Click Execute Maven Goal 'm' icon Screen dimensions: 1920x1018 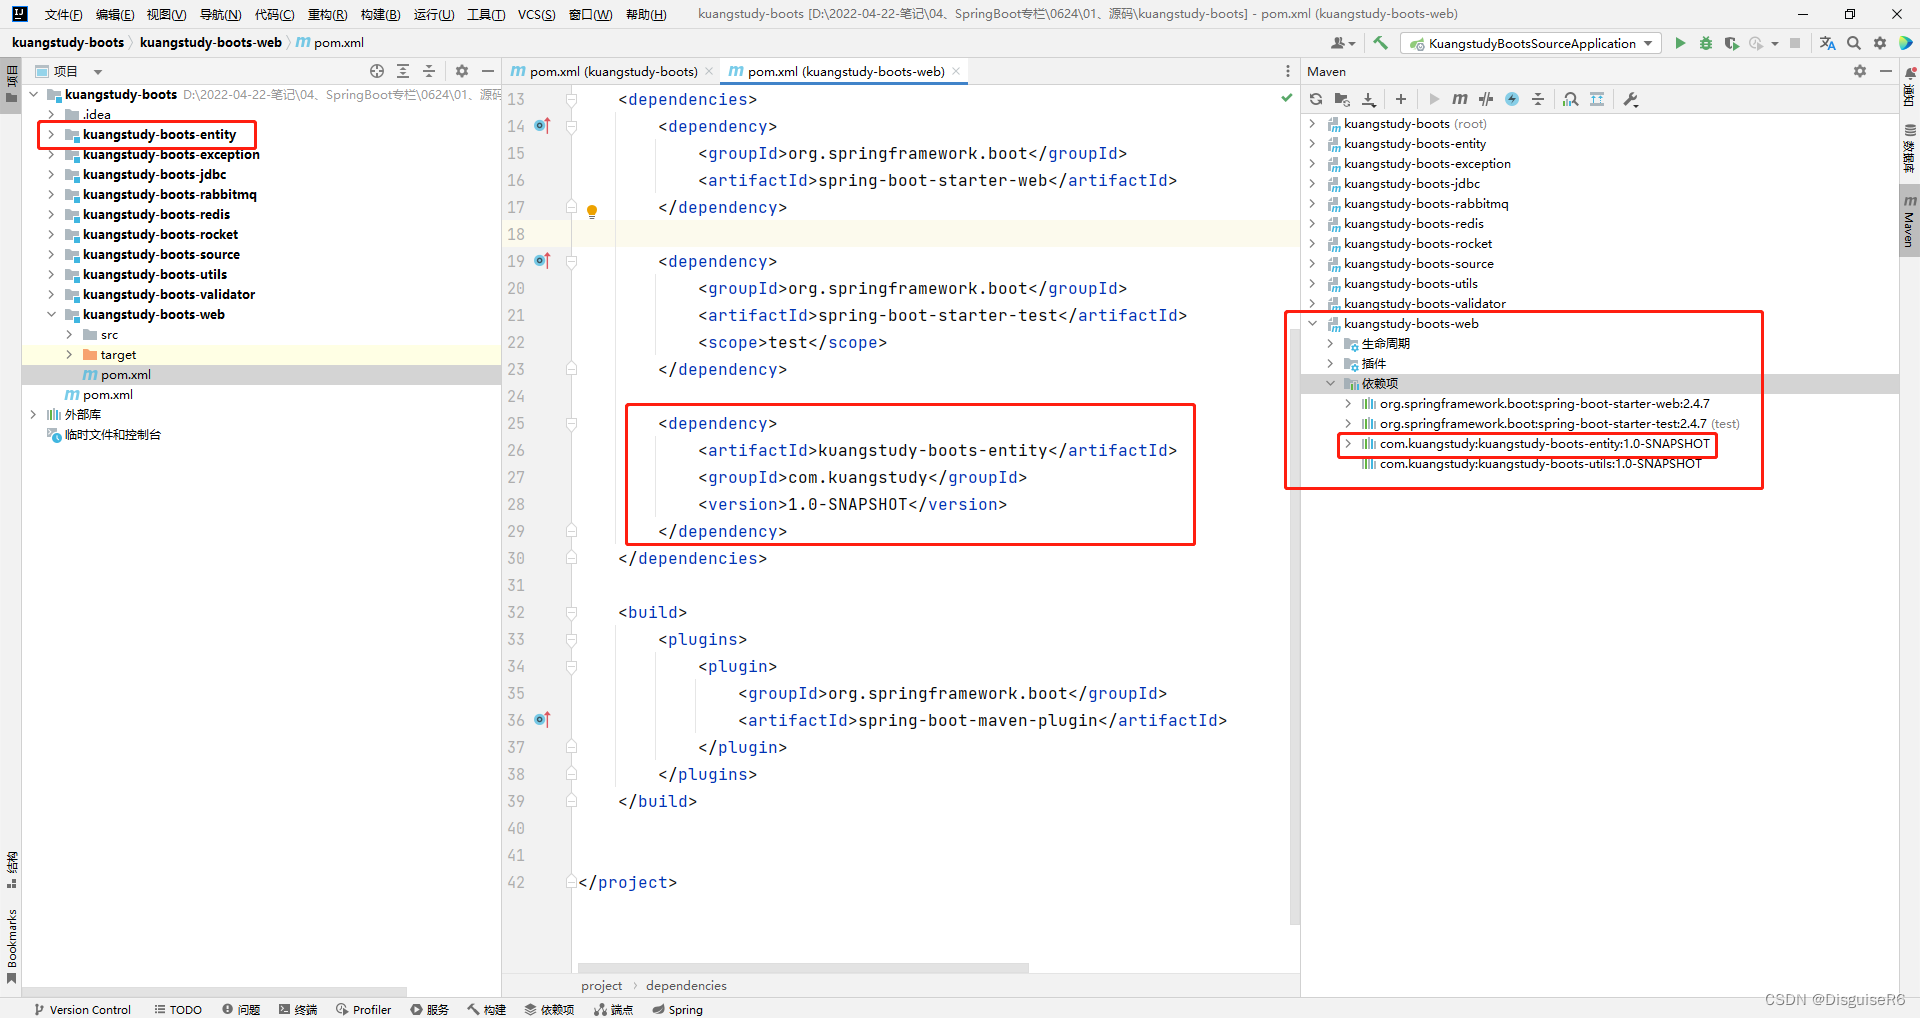1460,99
